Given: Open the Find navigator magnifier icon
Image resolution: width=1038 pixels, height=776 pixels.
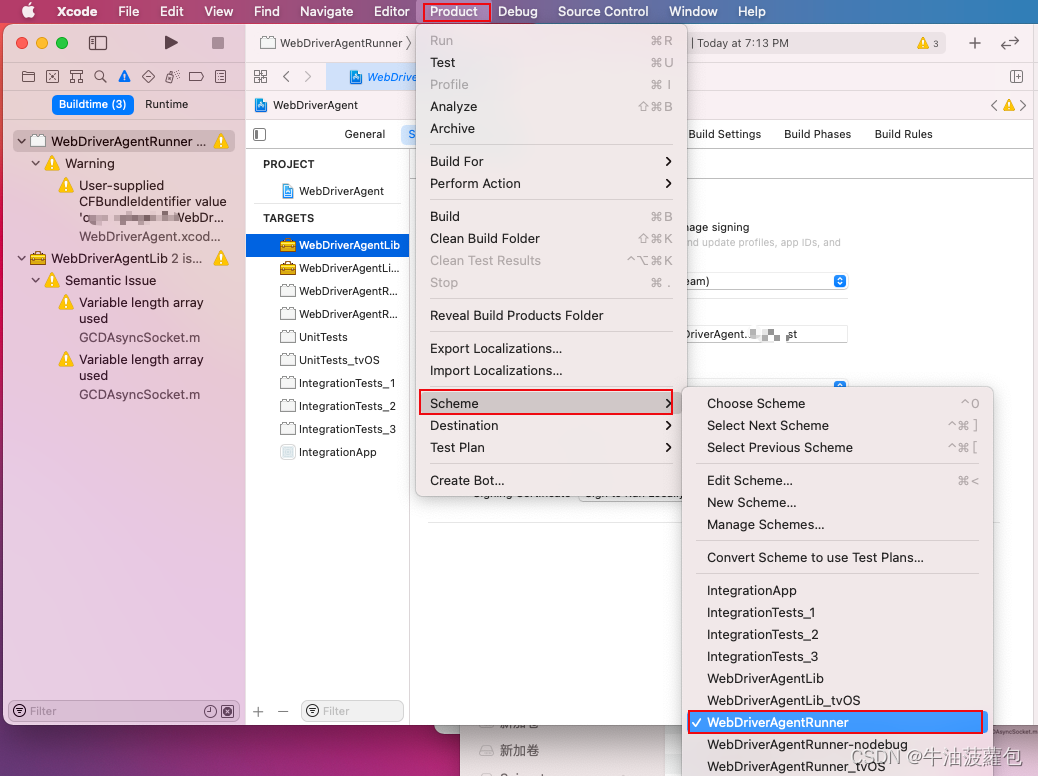Looking at the screenshot, I should coord(100,77).
